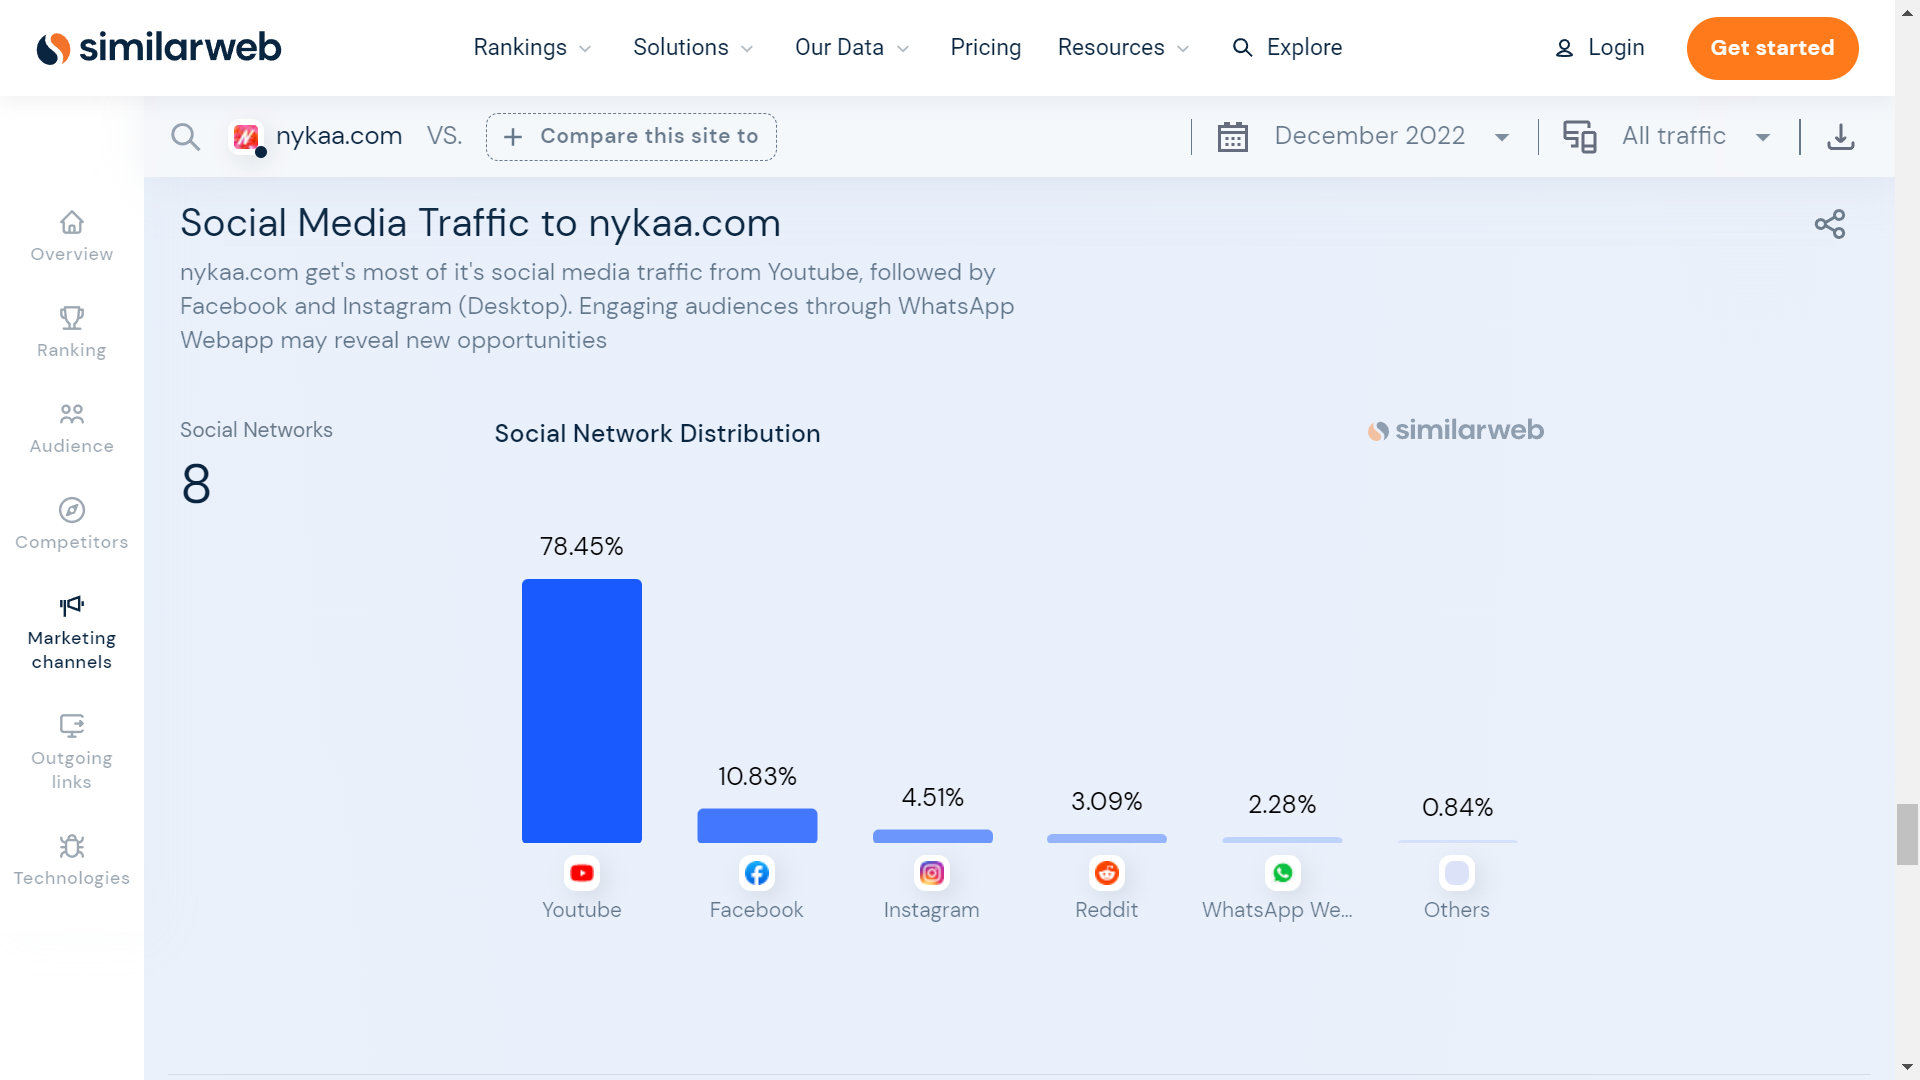The width and height of the screenshot is (1920, 1080).
Task: Click the 0.84% value label
Action: [1457, 807]
